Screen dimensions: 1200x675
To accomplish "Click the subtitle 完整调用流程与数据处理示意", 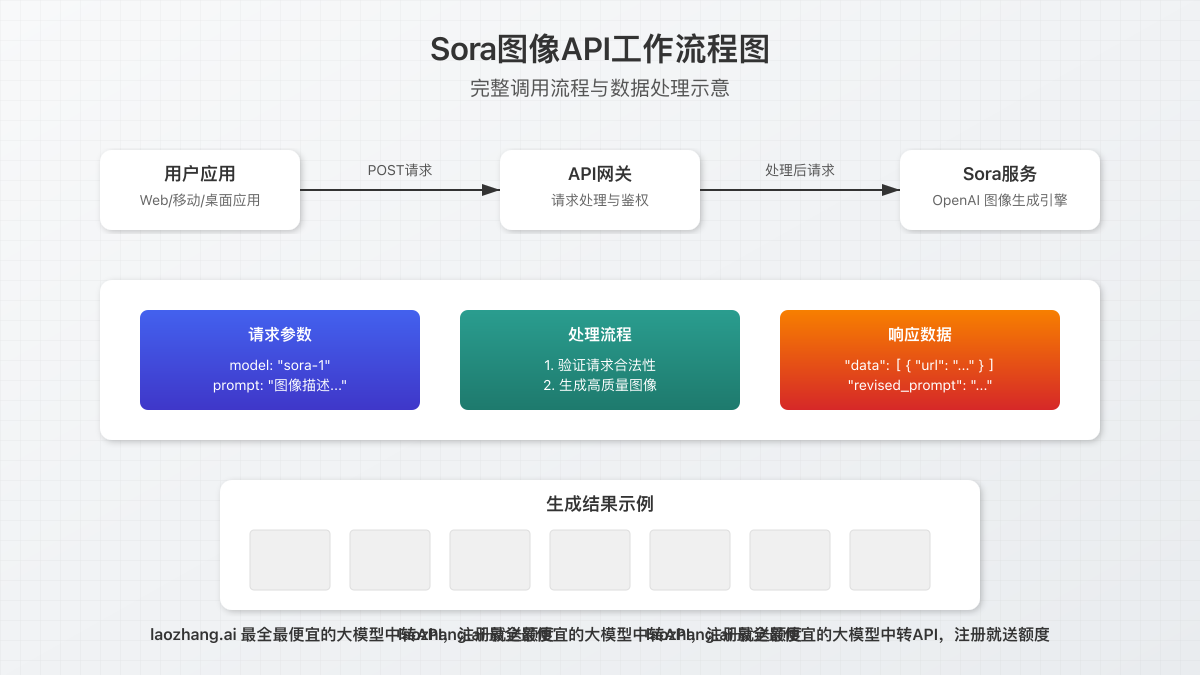I will [x=600, y=88].
